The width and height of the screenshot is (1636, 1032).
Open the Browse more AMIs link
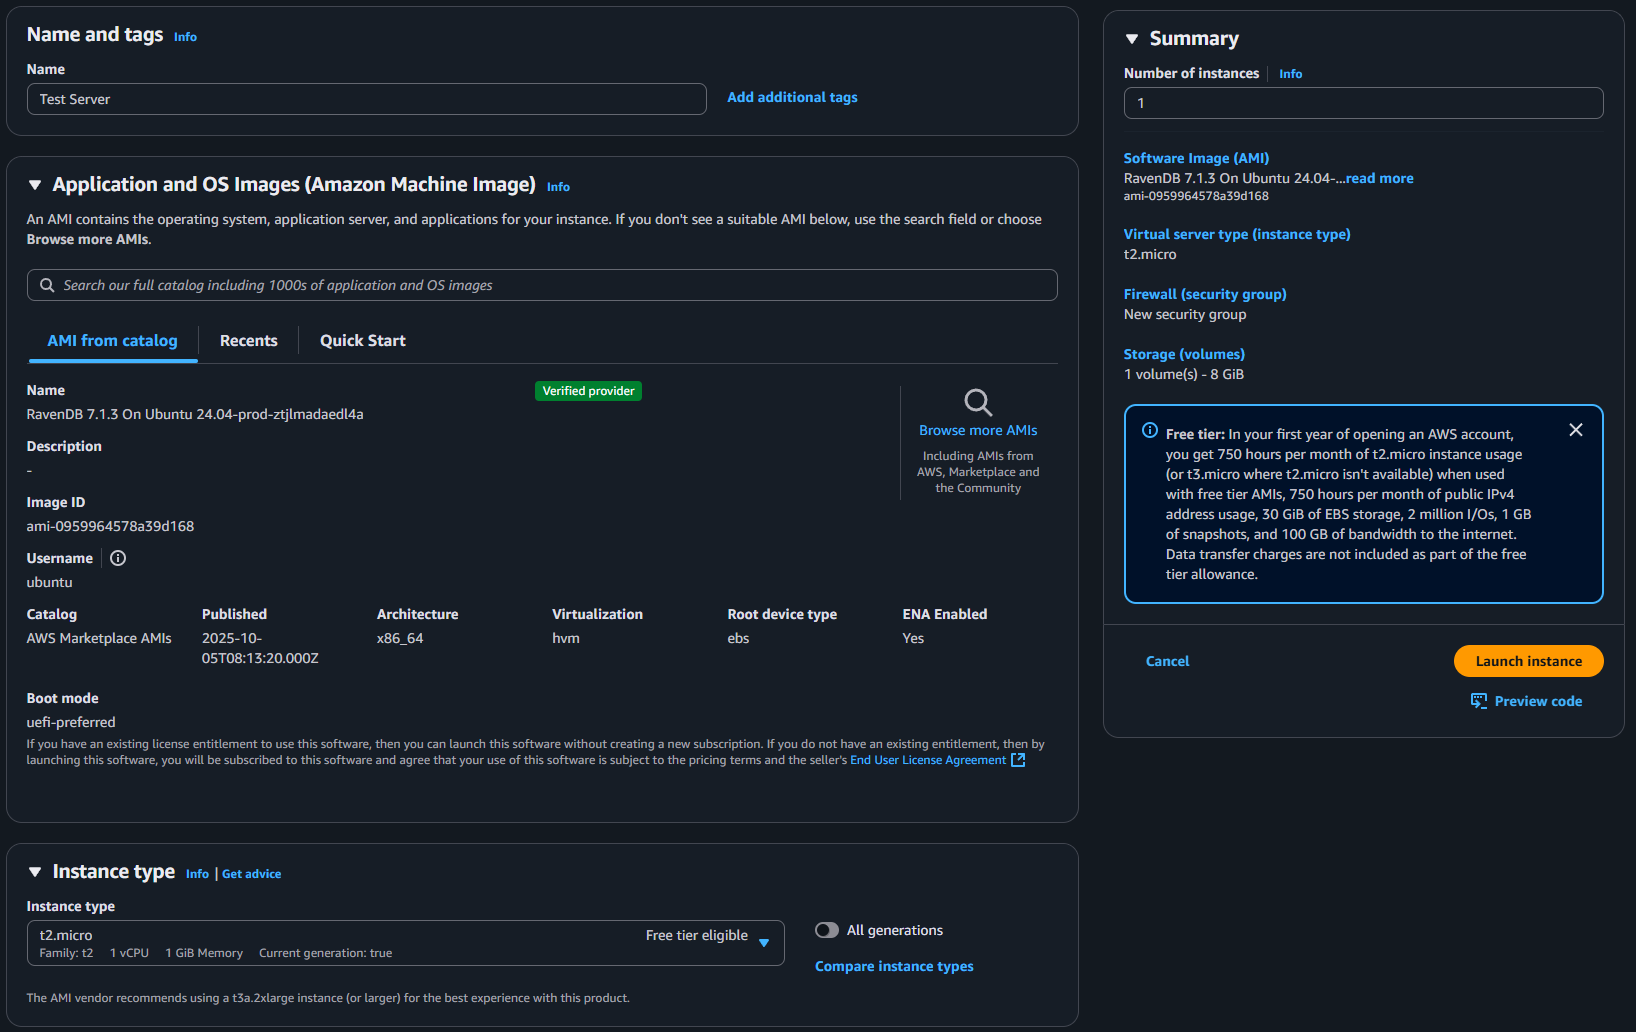tap(978, 430)
